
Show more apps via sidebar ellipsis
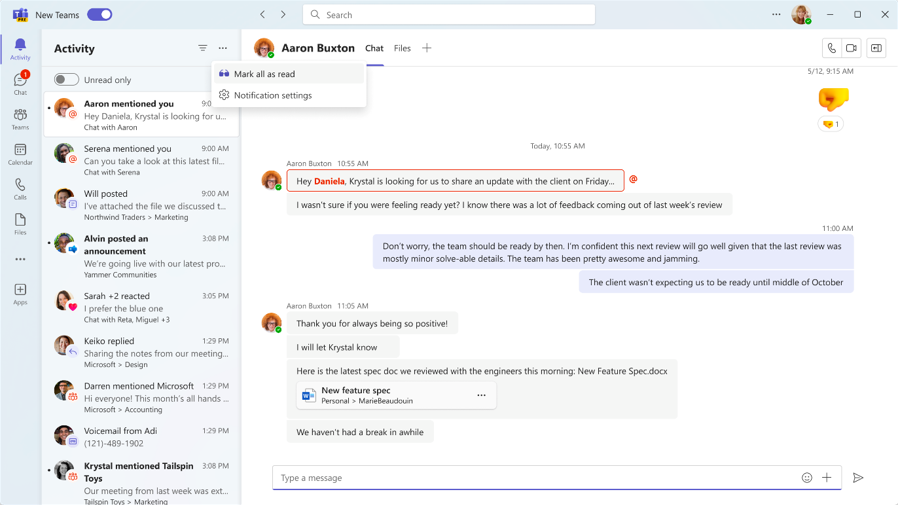tap(20, 259)
